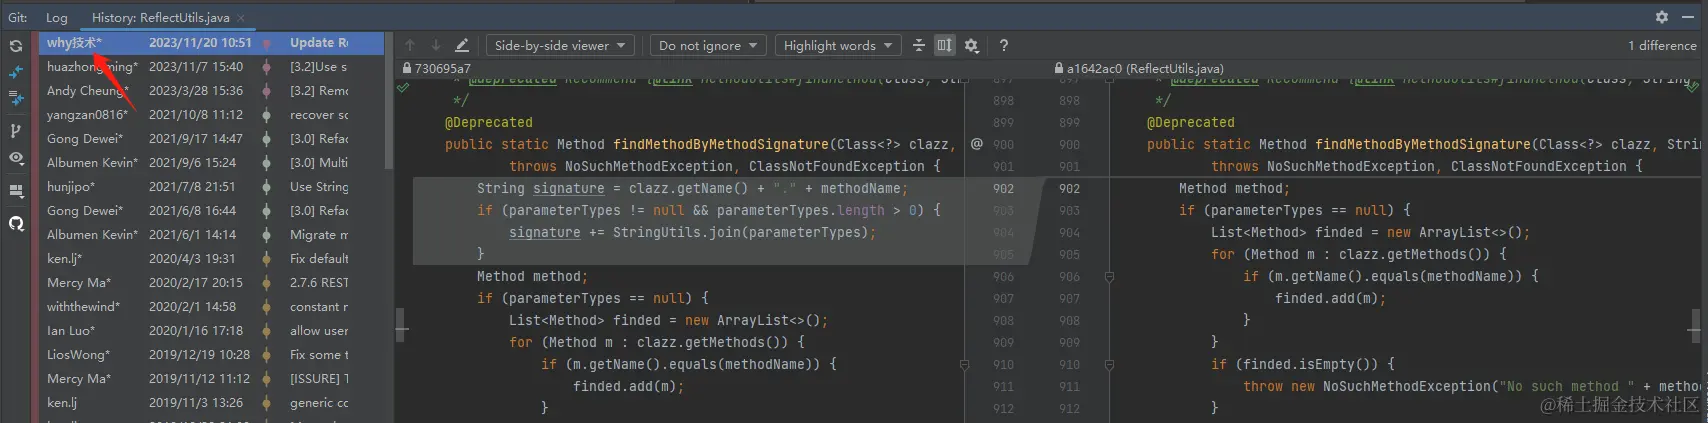Click the GitHub icon in the left sidebar
The image size is (1708, 423).
tap(16, 223)
